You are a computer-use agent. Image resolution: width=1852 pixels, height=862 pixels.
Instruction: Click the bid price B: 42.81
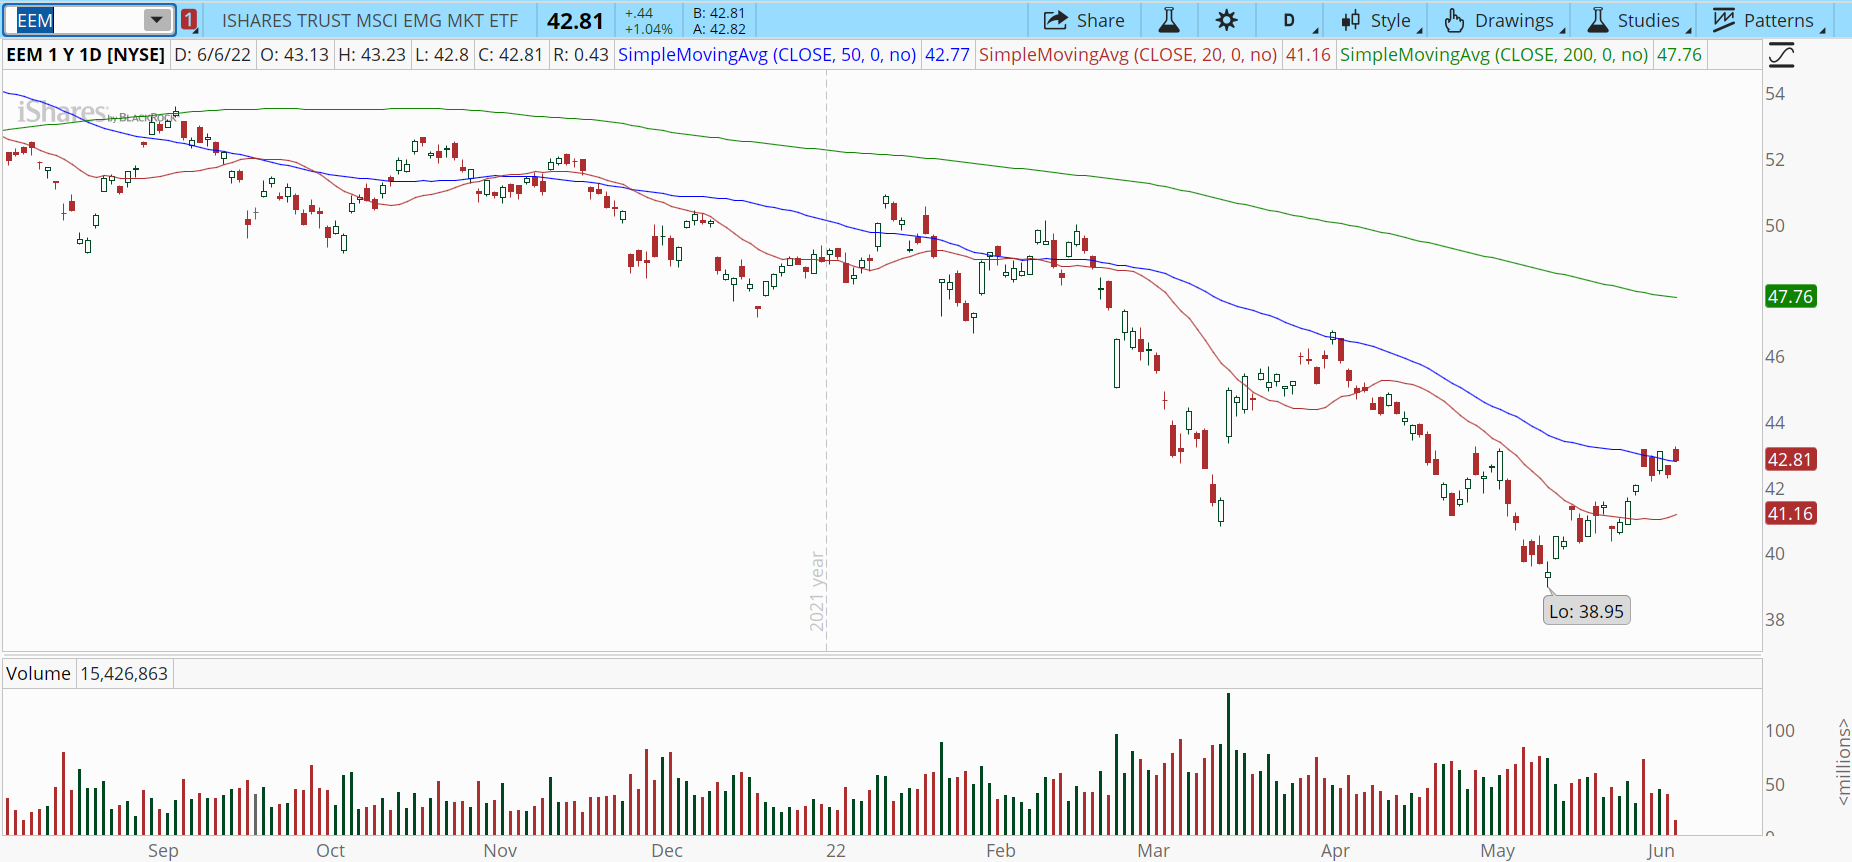click(719, 13)
